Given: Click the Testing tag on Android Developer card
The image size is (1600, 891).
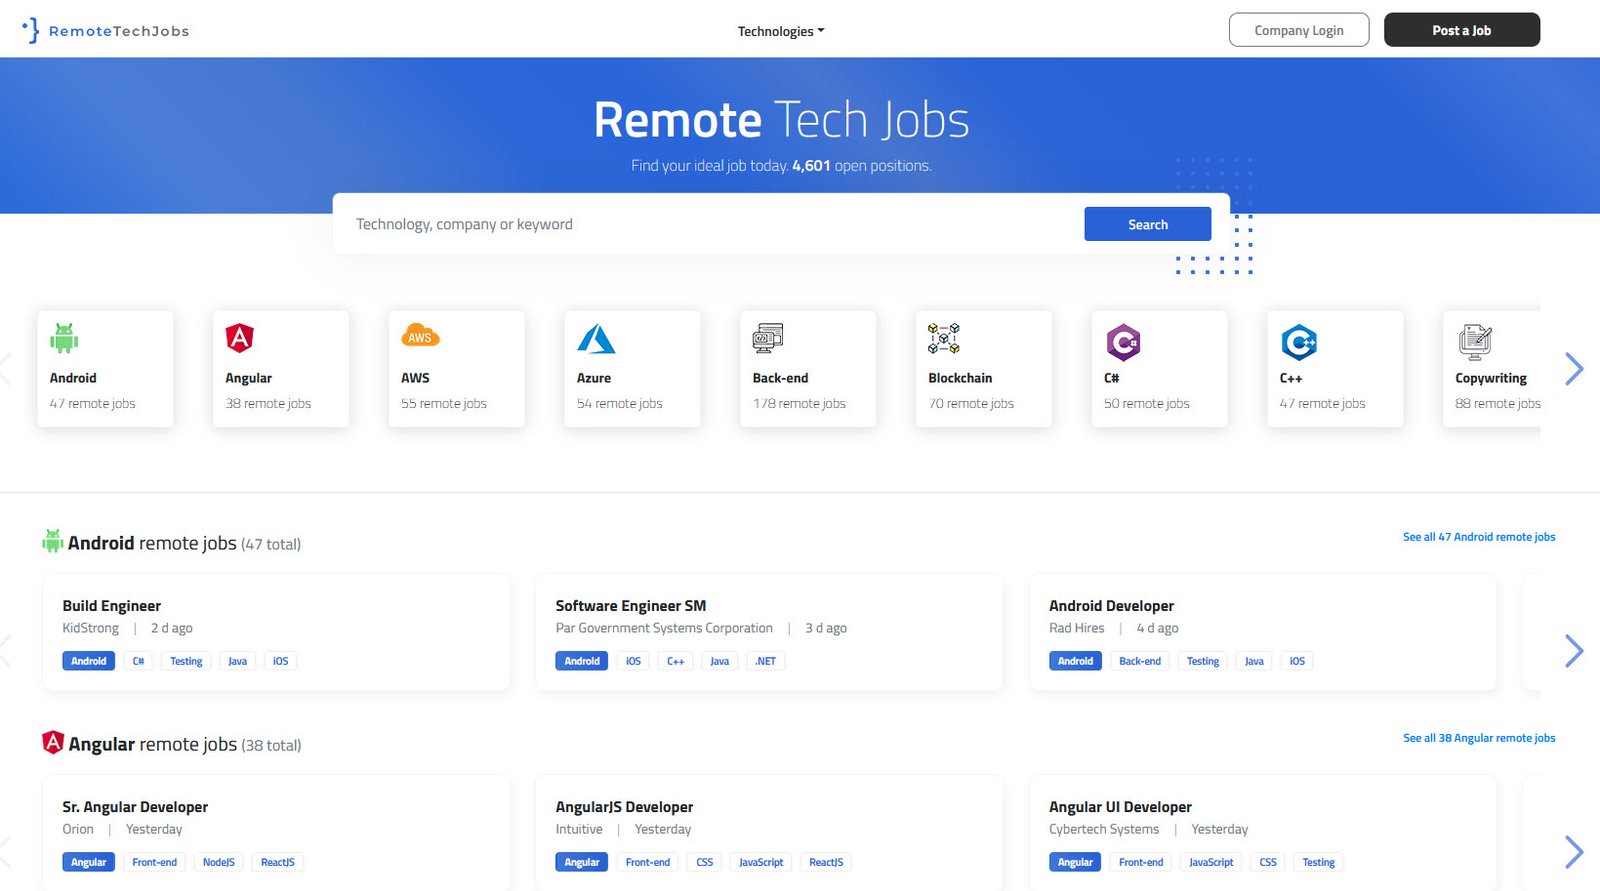Looking at the screenshot, I should (1203, 661).
